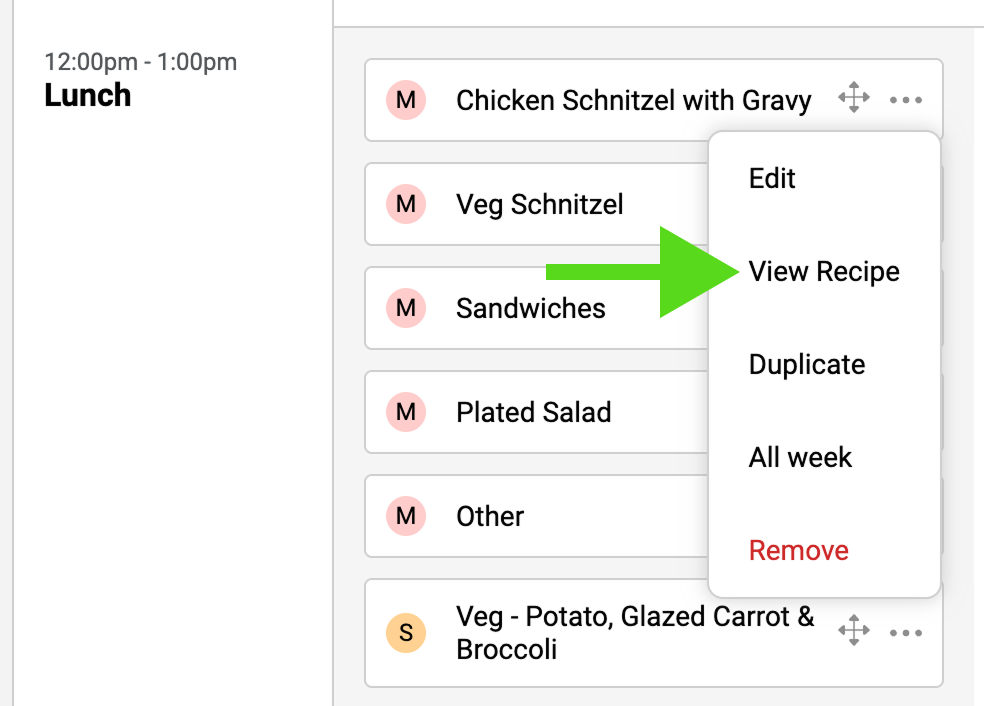Apply All week from the menu
Image resolution: width=984 pixels, height=706 pixels.
(x=800, y=458)
